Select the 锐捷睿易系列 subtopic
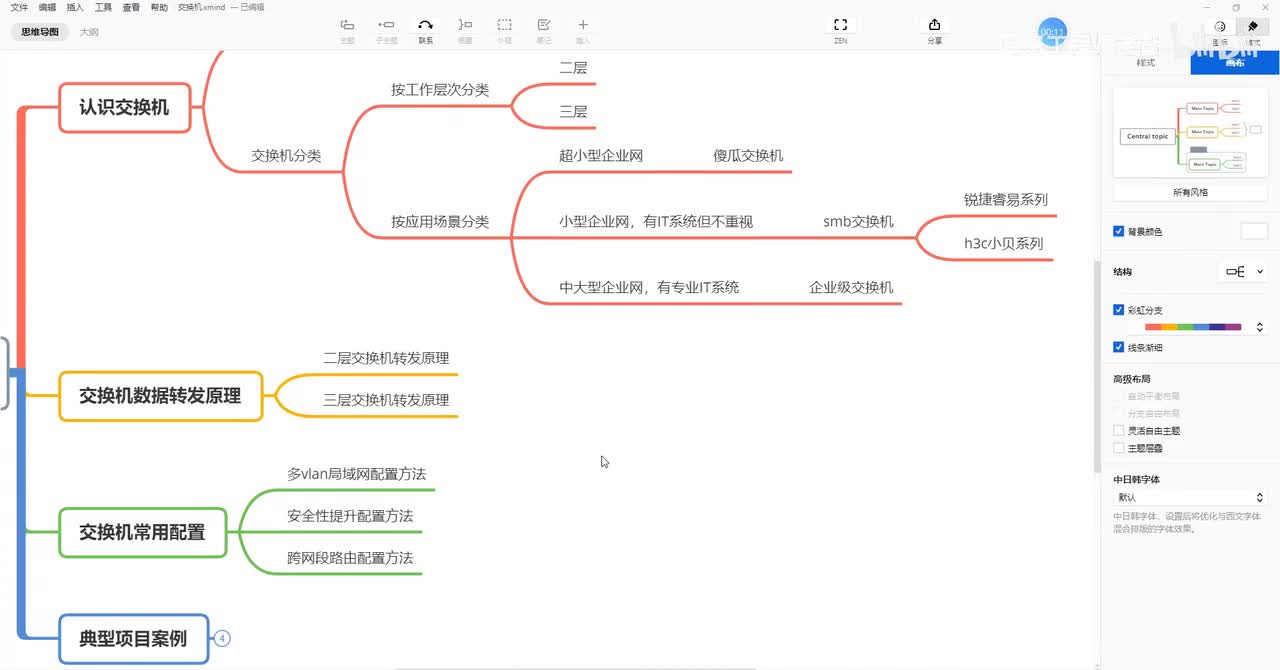The width and height of the screenshot is (1280, 670). [x=1006, y=199]
